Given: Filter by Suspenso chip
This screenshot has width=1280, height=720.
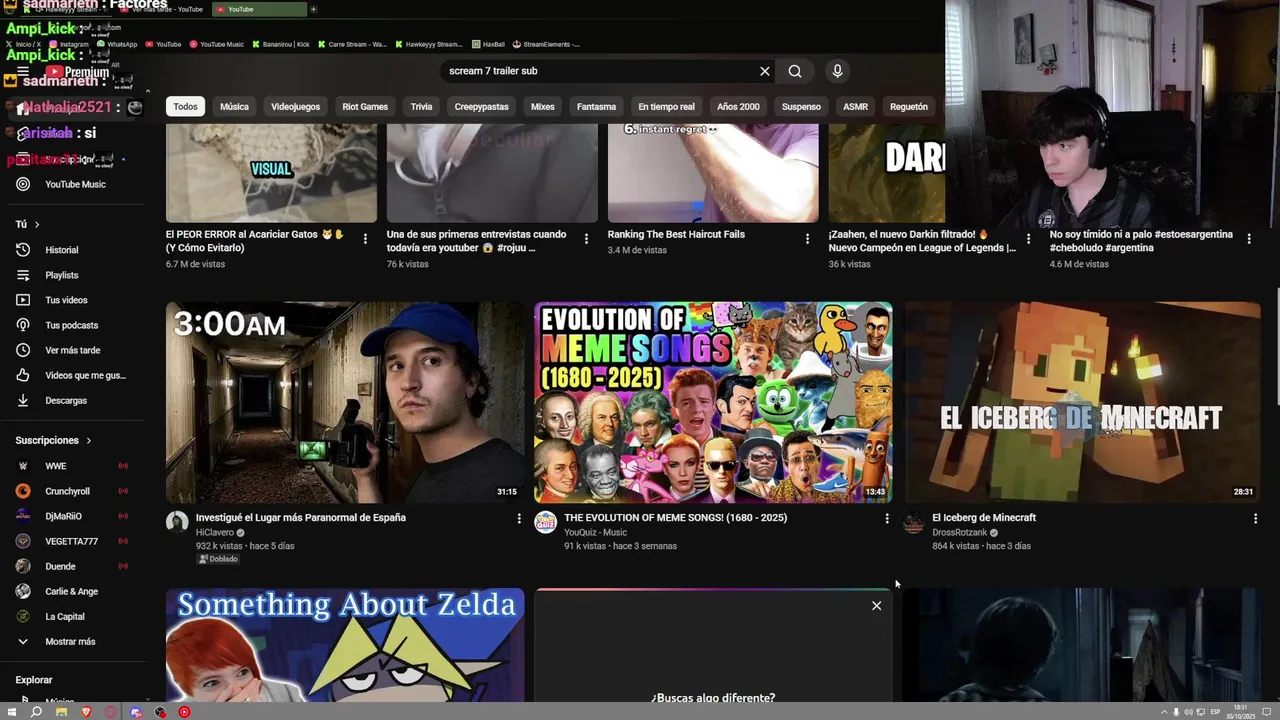Looking at the screenshot, I should (801, 106).
